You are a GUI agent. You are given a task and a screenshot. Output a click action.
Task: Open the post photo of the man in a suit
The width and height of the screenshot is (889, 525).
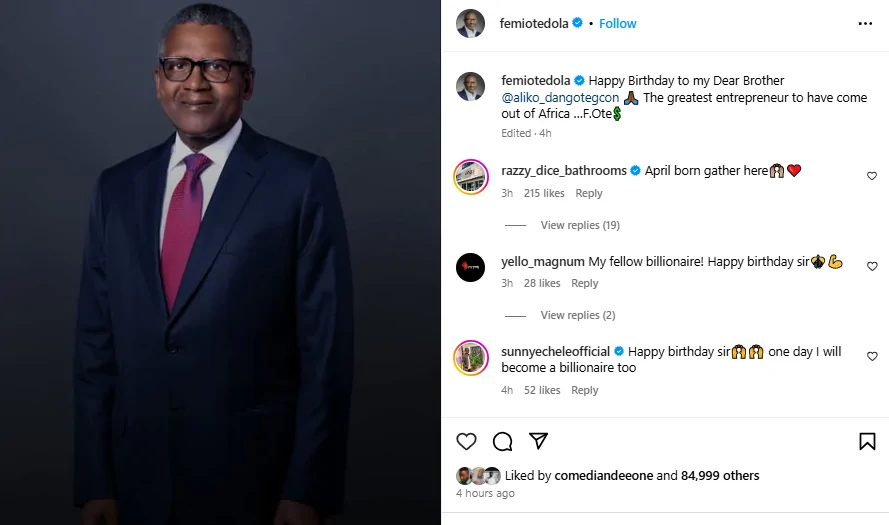coord(220,262)
